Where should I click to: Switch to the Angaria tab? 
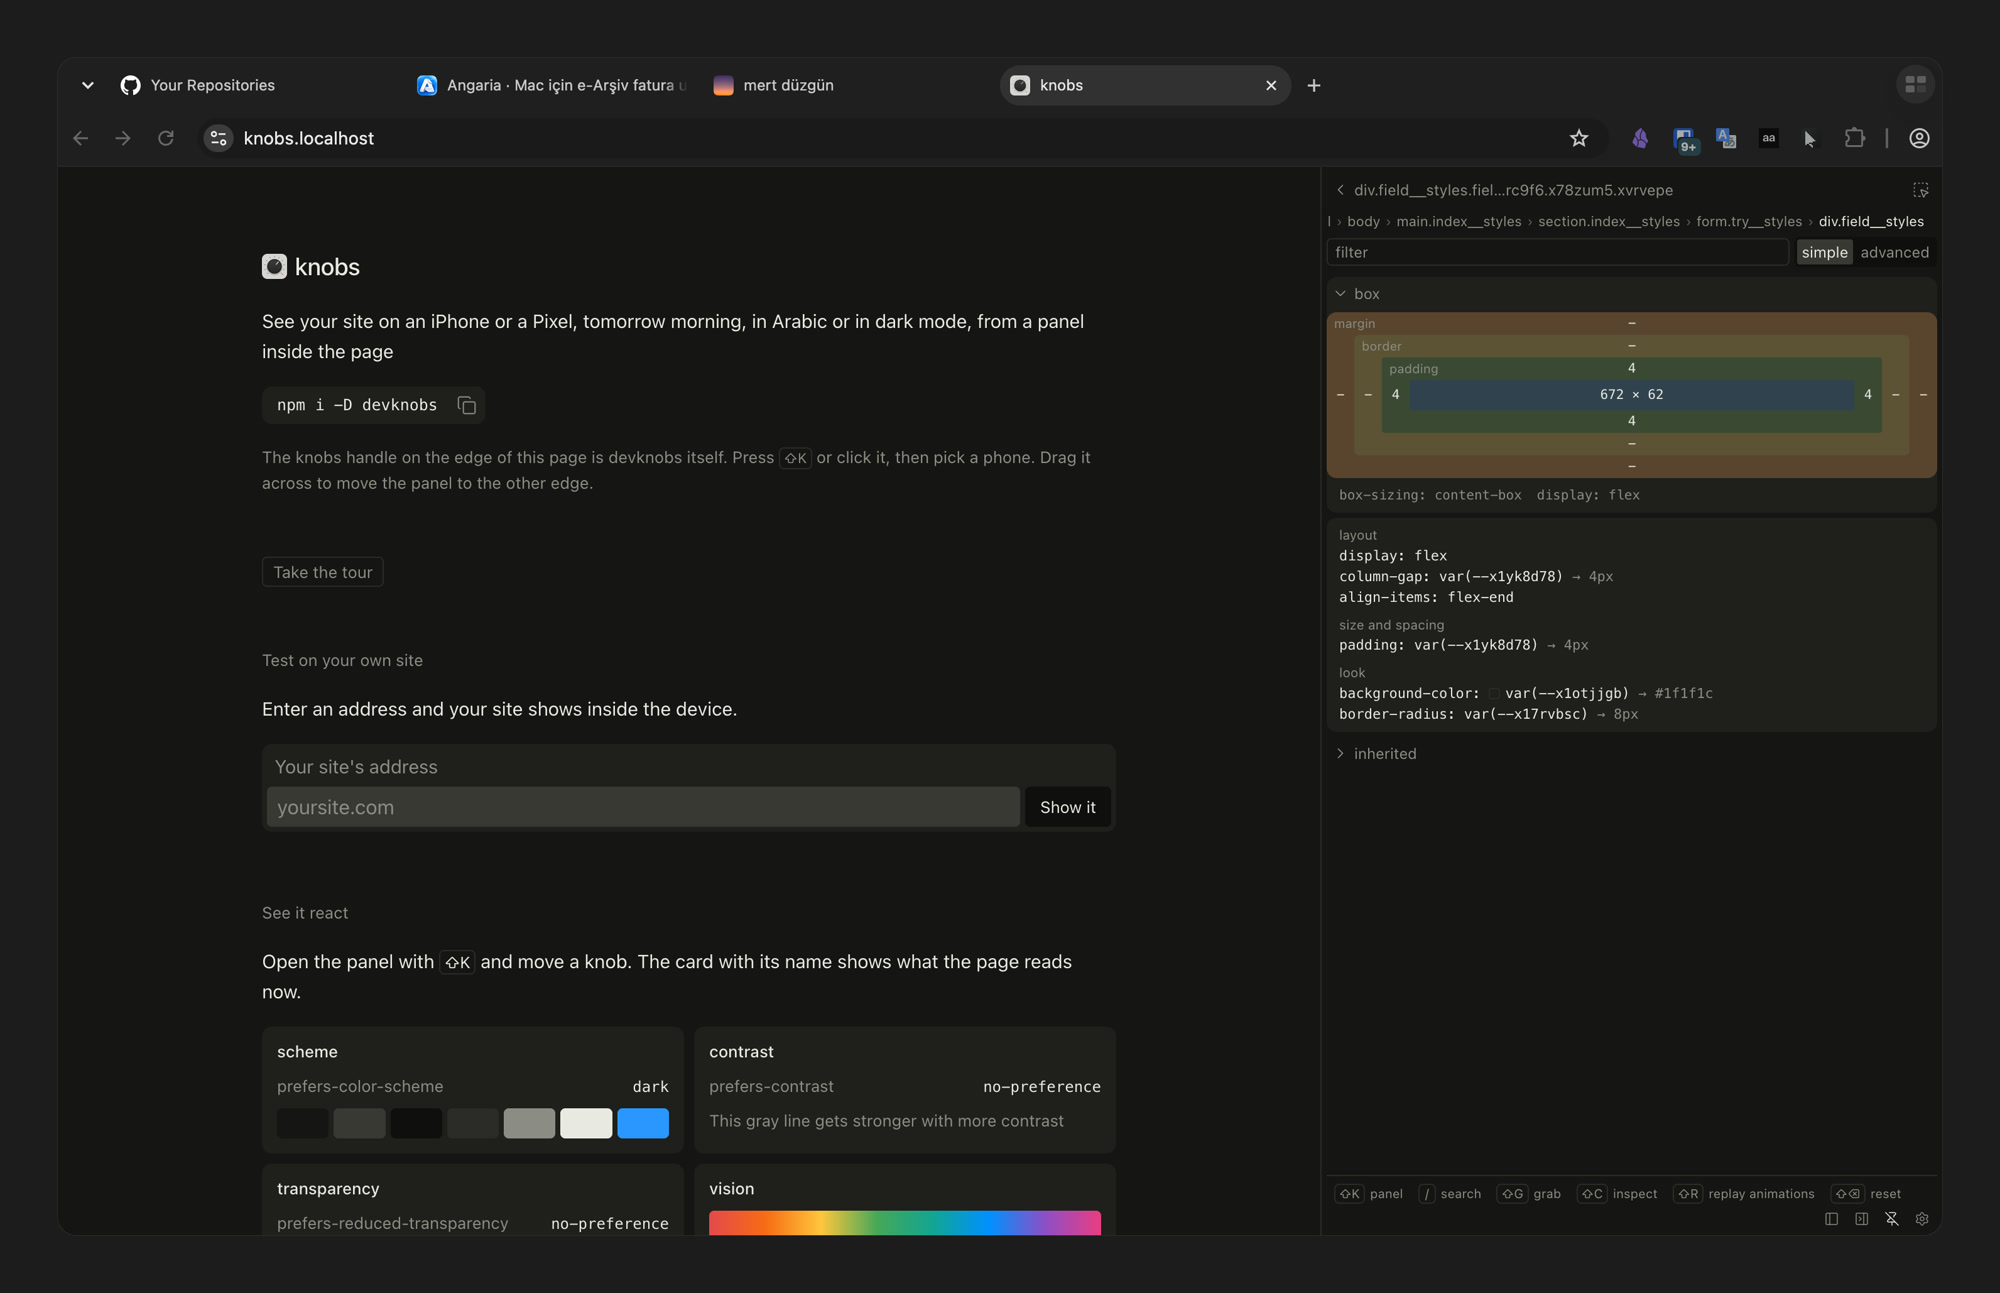coord(552,85)
